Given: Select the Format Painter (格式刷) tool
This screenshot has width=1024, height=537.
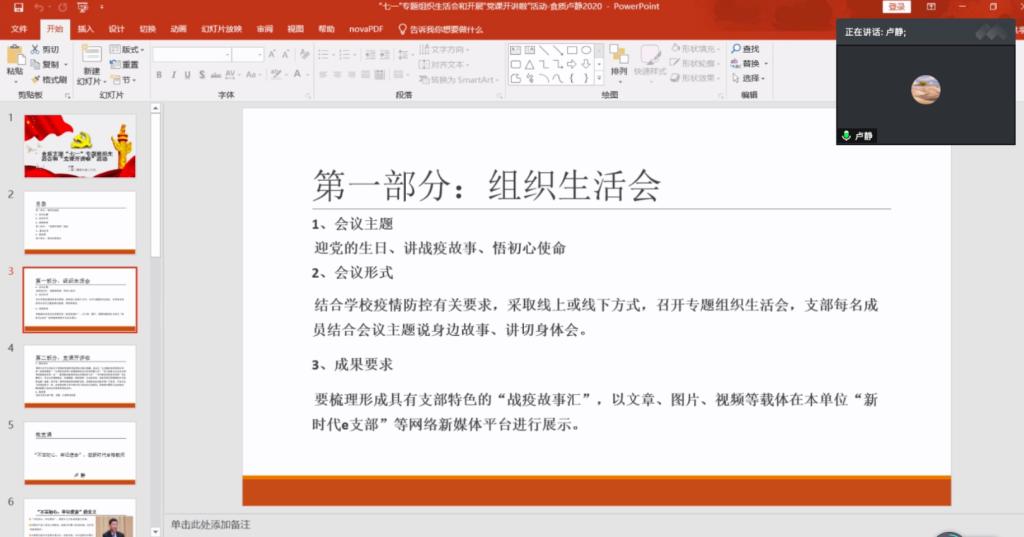Looking at the screenshot, I should click(x=36, y=79).
